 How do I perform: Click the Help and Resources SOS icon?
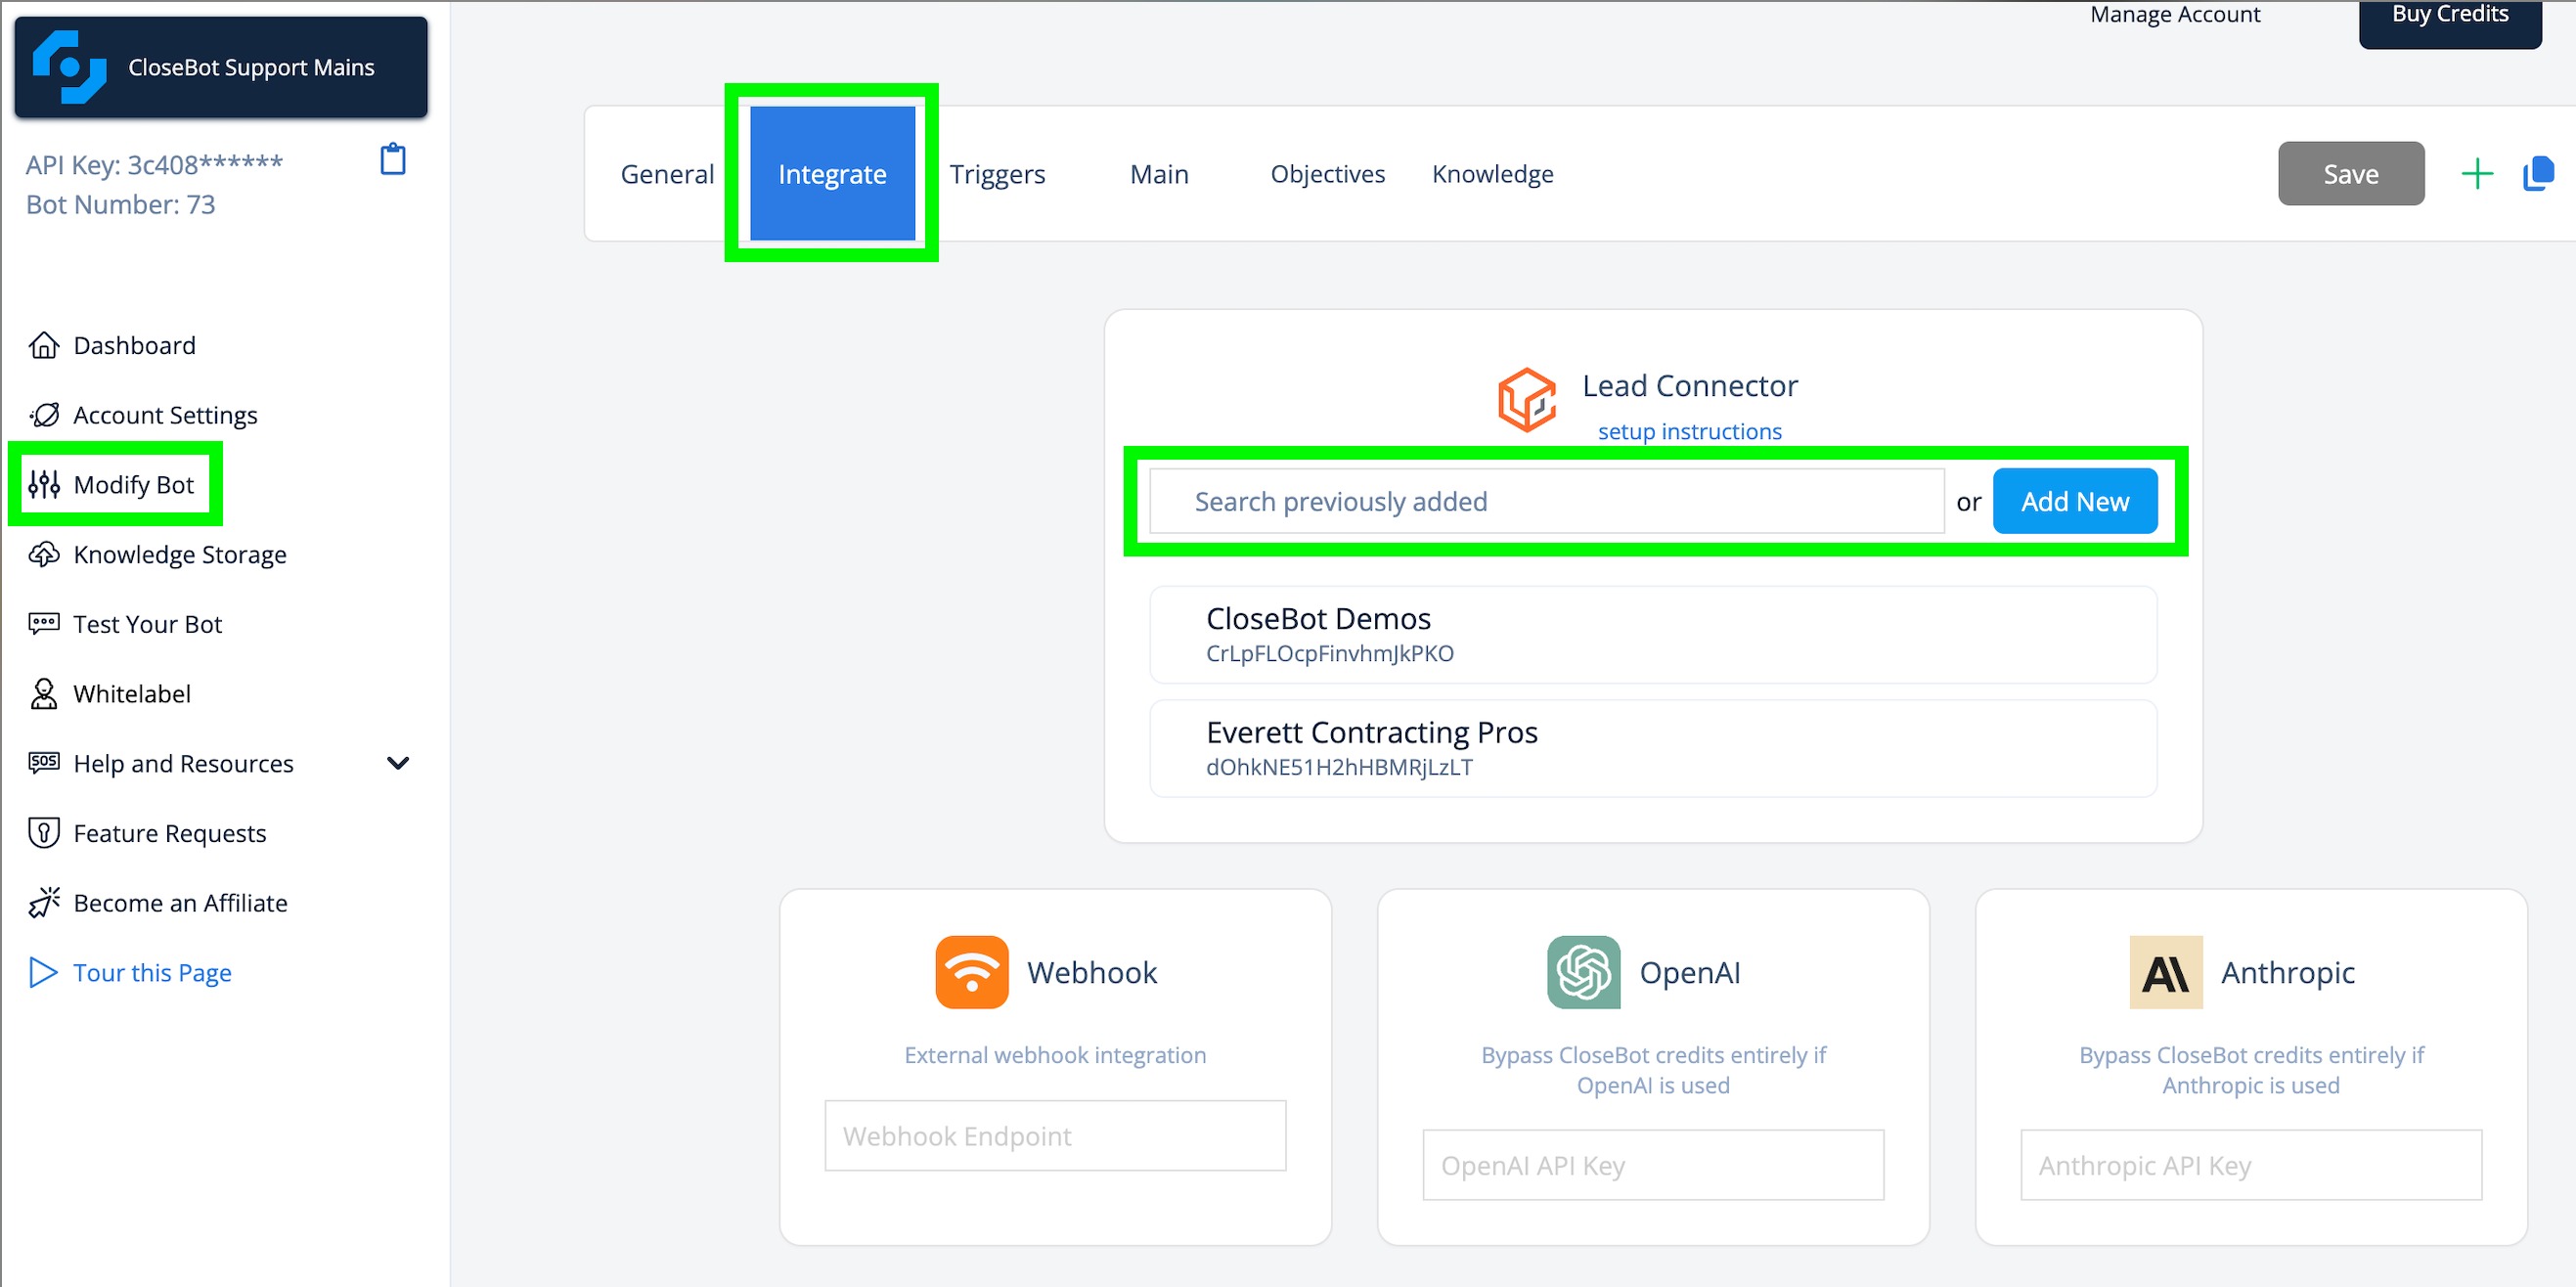click(44, 763)
